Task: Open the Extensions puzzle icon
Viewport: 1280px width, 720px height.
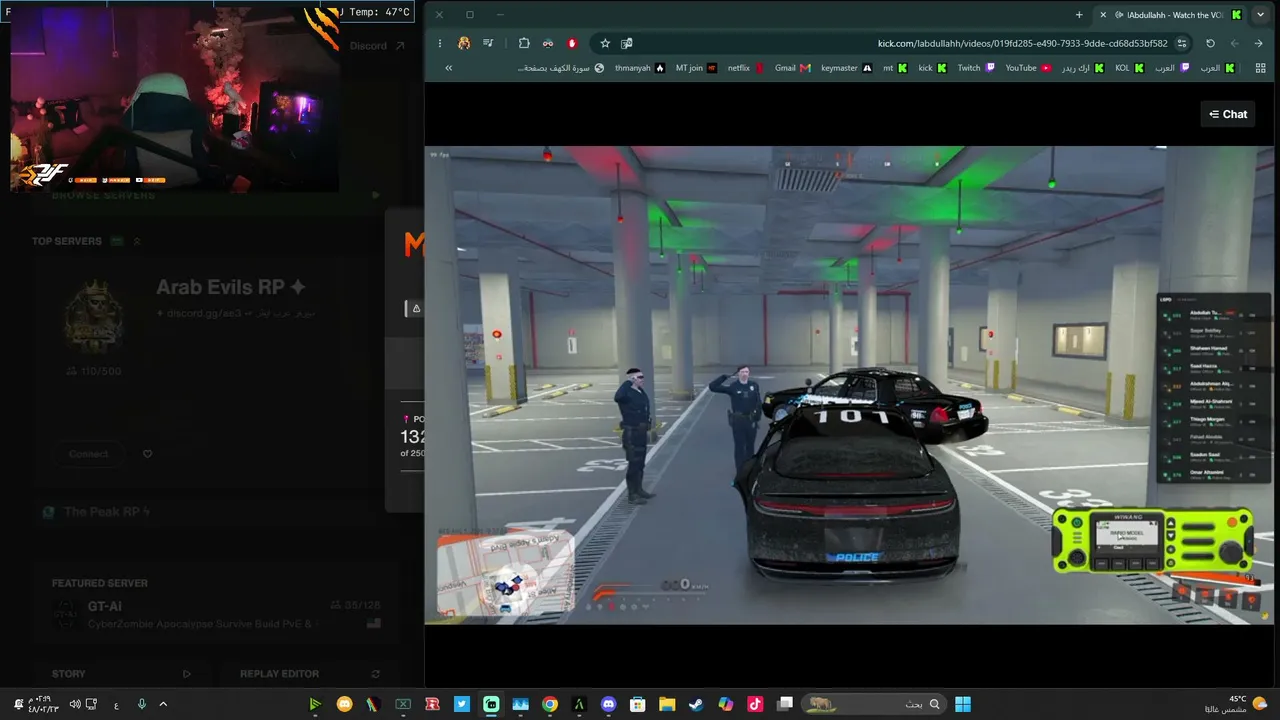Action: tap(524, 43)
